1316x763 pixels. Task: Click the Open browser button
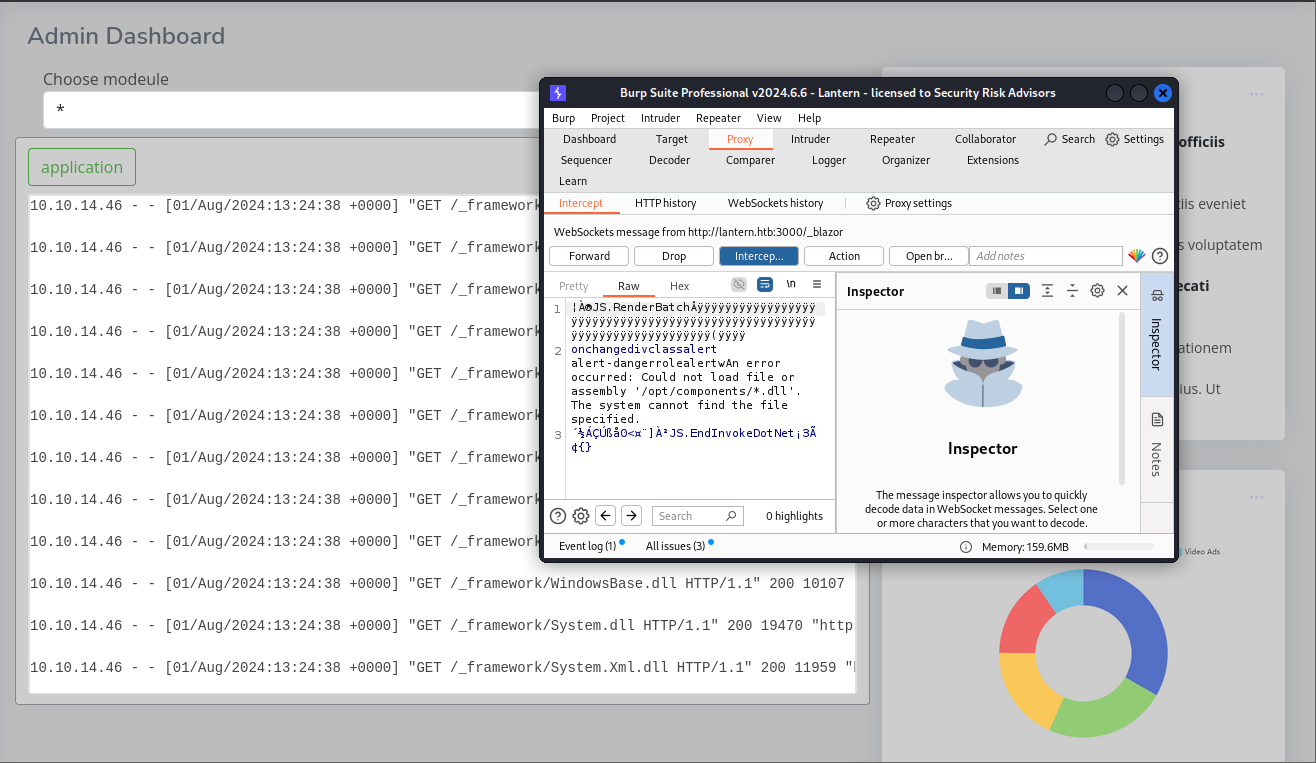point(929,256)
